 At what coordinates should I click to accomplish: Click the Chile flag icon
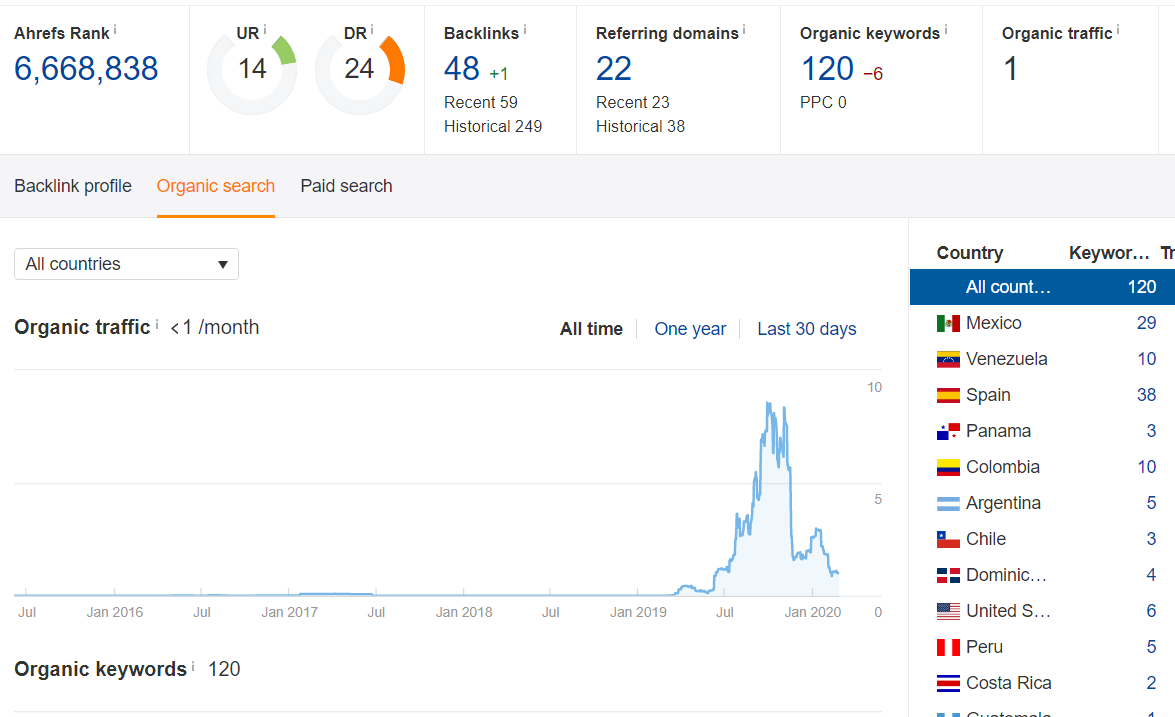948,539
